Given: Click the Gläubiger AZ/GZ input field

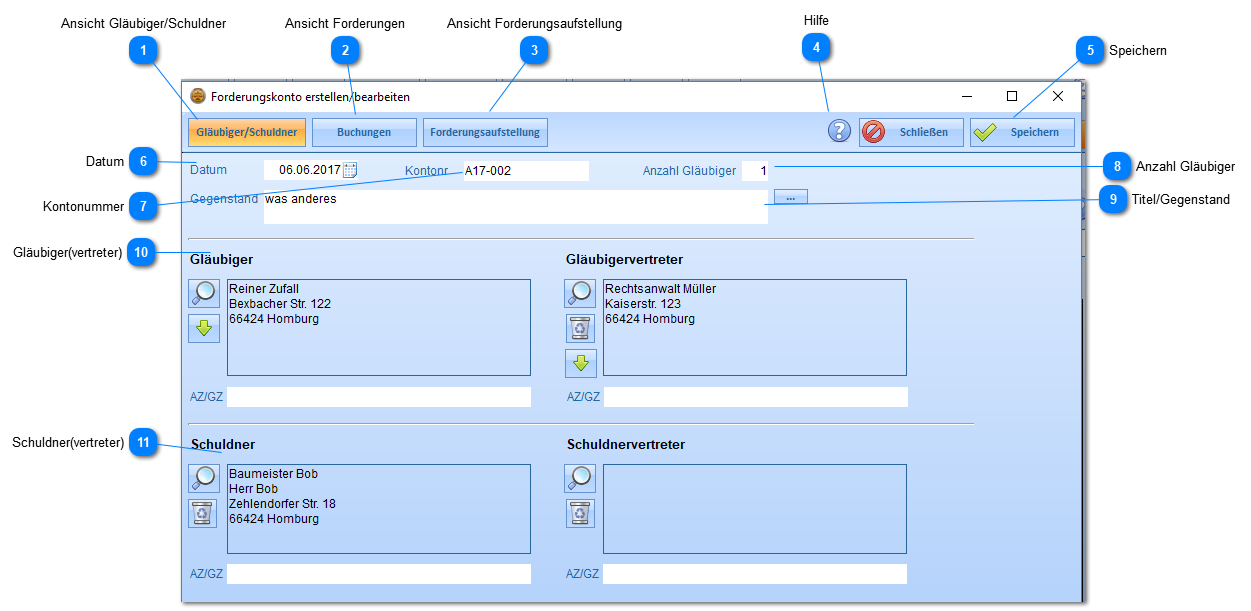Looking at the screenshot, I should [379, 397].
